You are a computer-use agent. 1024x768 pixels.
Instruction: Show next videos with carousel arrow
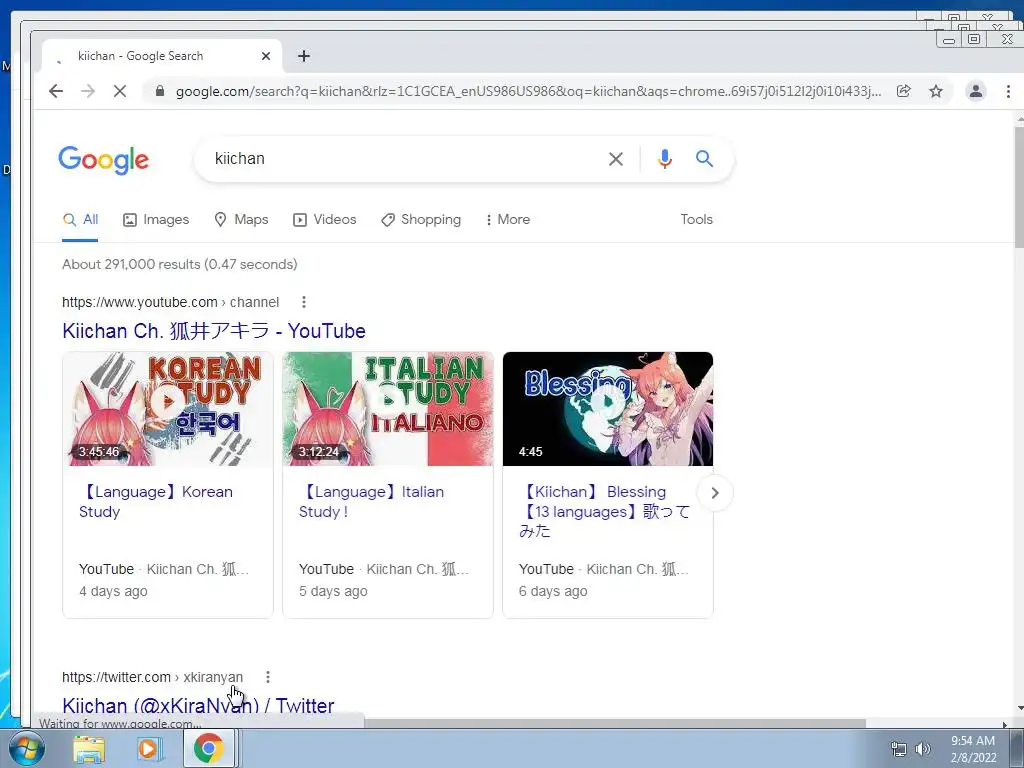tap(715, 493)
